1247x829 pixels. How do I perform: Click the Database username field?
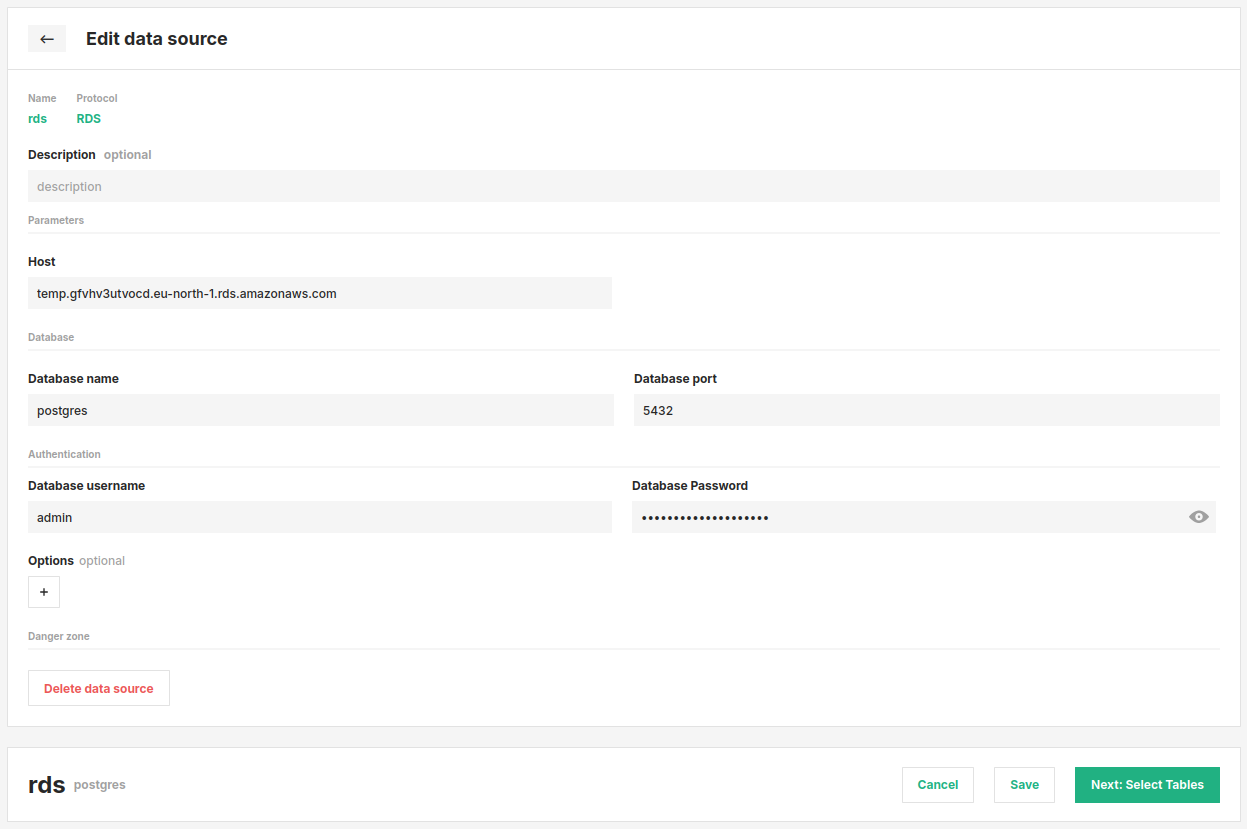pyautogui.click(x=319, y=517)
